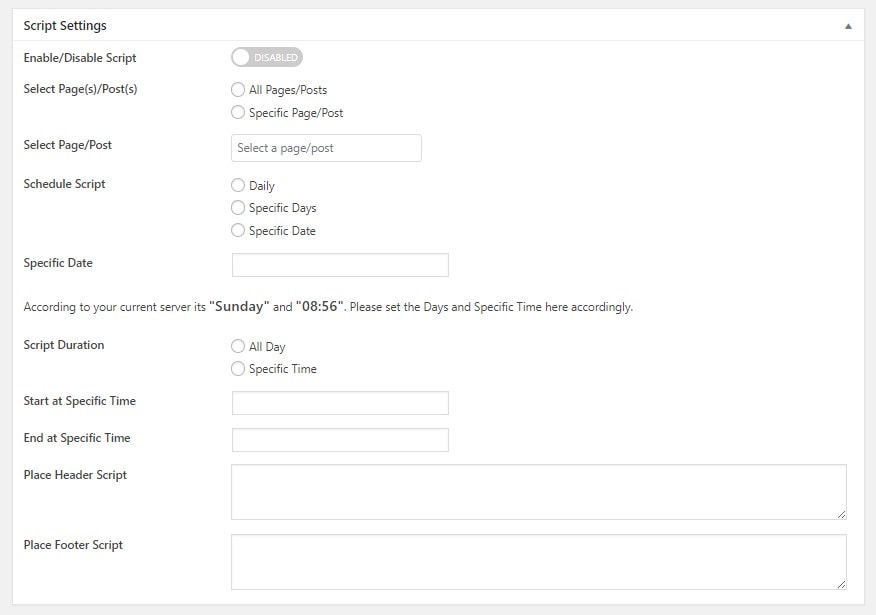The image size is (876, 615).
Task: Click the Script Duration label
Action: point(64,345)
